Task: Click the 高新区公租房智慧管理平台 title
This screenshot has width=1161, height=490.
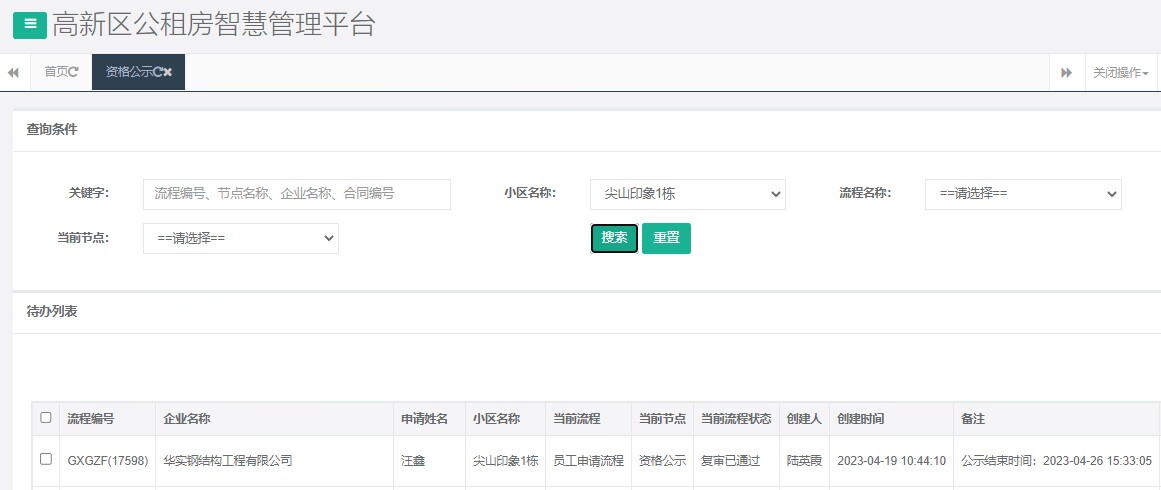Action: [x=214, y=24]
